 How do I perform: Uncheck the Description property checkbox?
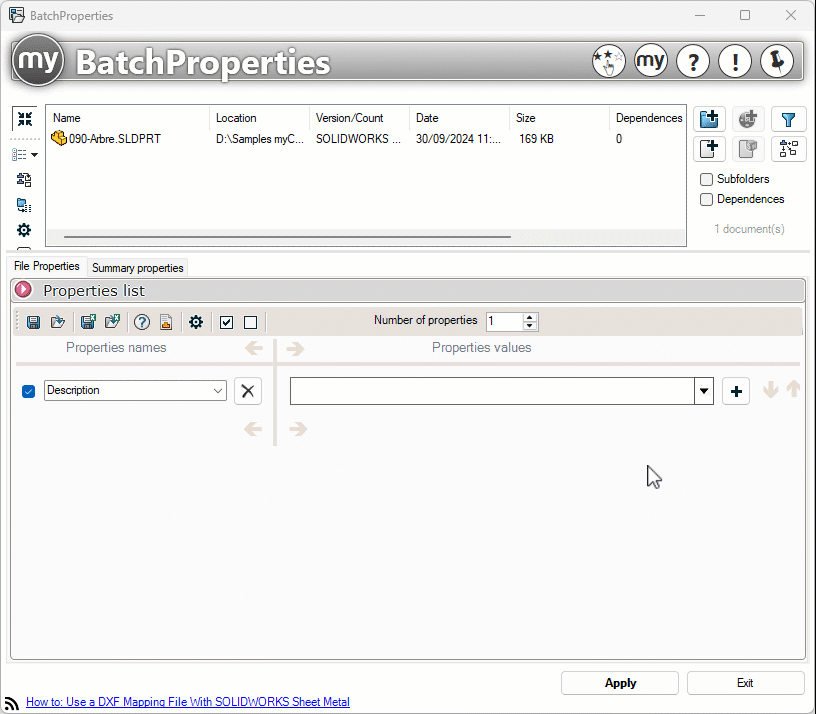tap(28, 391)
